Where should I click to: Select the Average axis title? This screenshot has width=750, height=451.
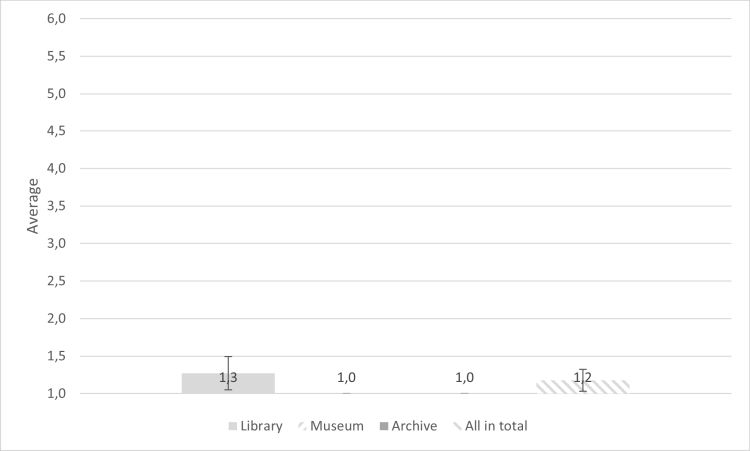tap(33, 206)
